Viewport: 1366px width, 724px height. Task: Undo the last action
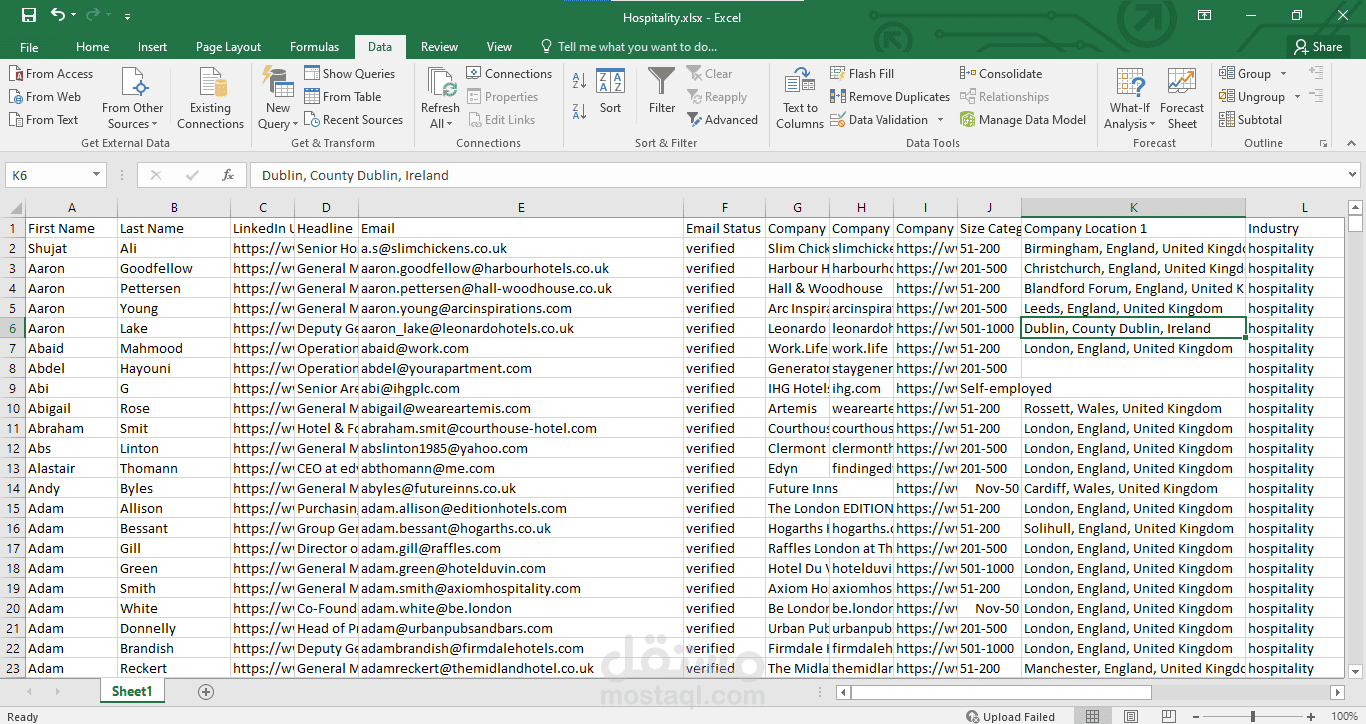click(x=58, y=15)
